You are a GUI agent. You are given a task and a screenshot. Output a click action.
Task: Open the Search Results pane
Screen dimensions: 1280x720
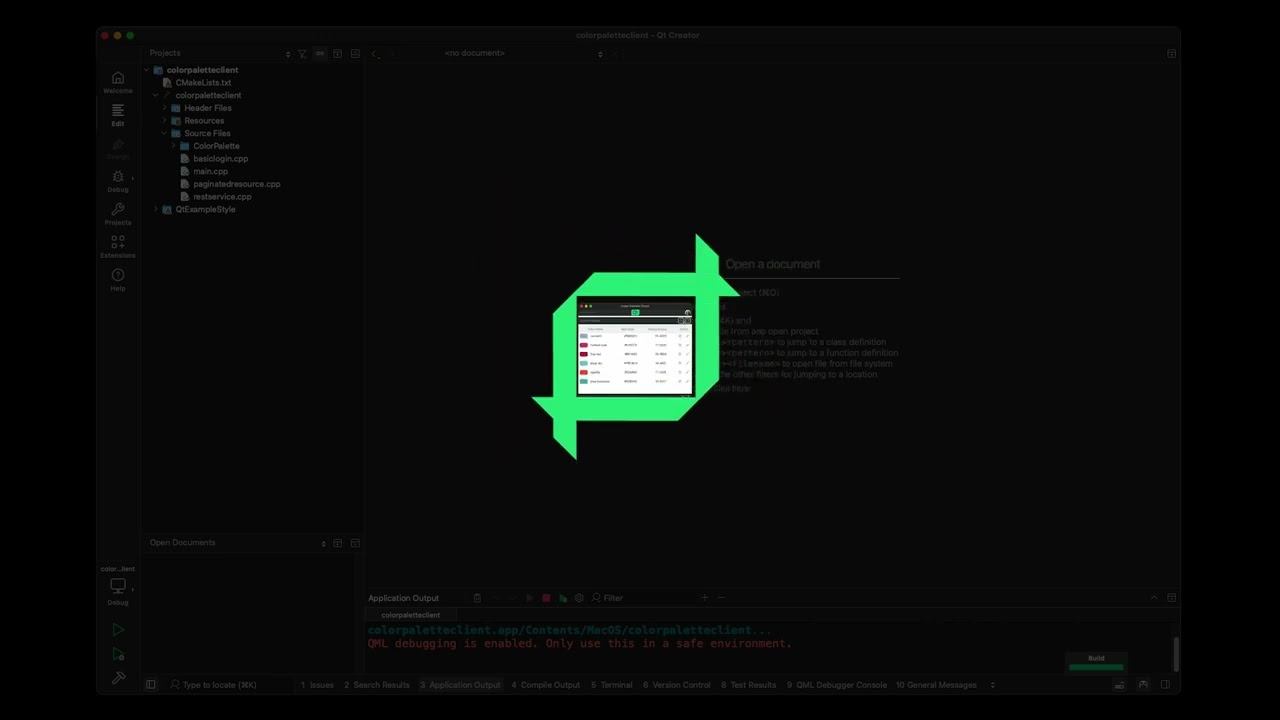tap(377, 685)
